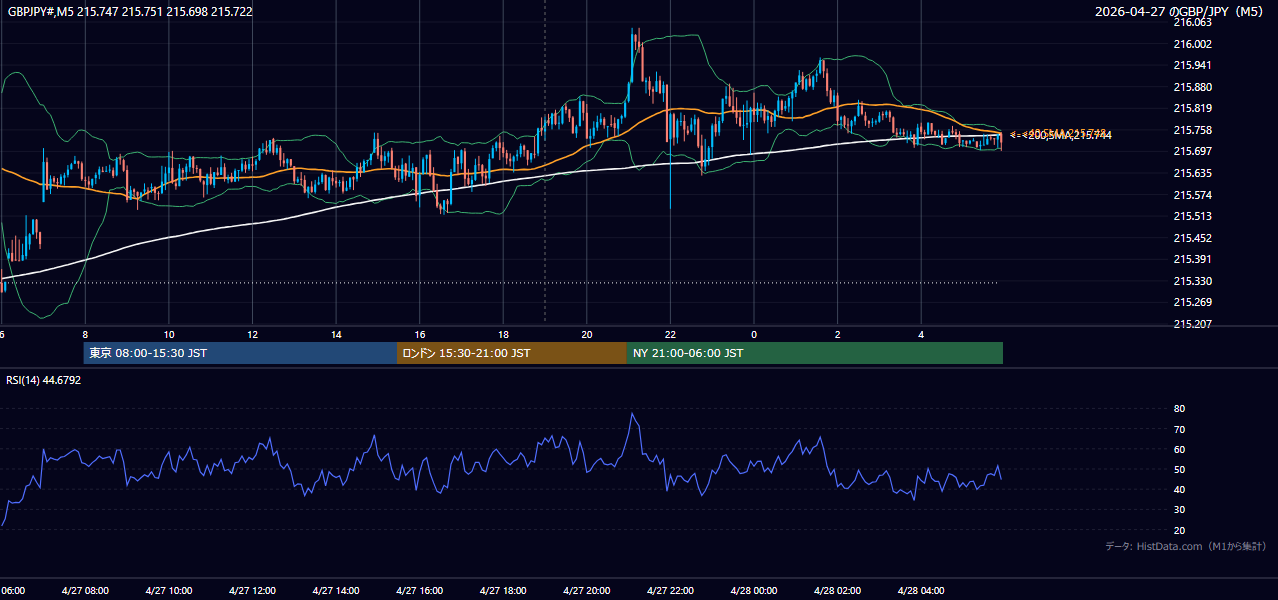Click the 4/27 22:00 bottom date label

pos(670,590)
